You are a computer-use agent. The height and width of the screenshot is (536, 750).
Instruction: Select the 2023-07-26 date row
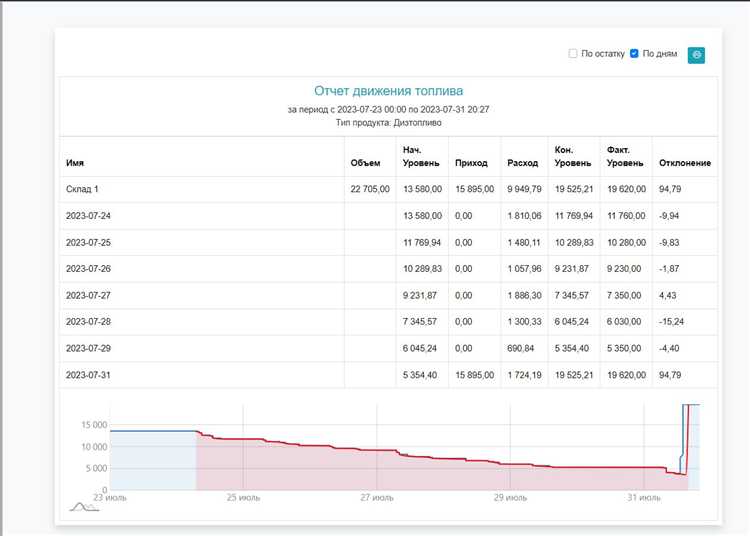coord(88,269)
